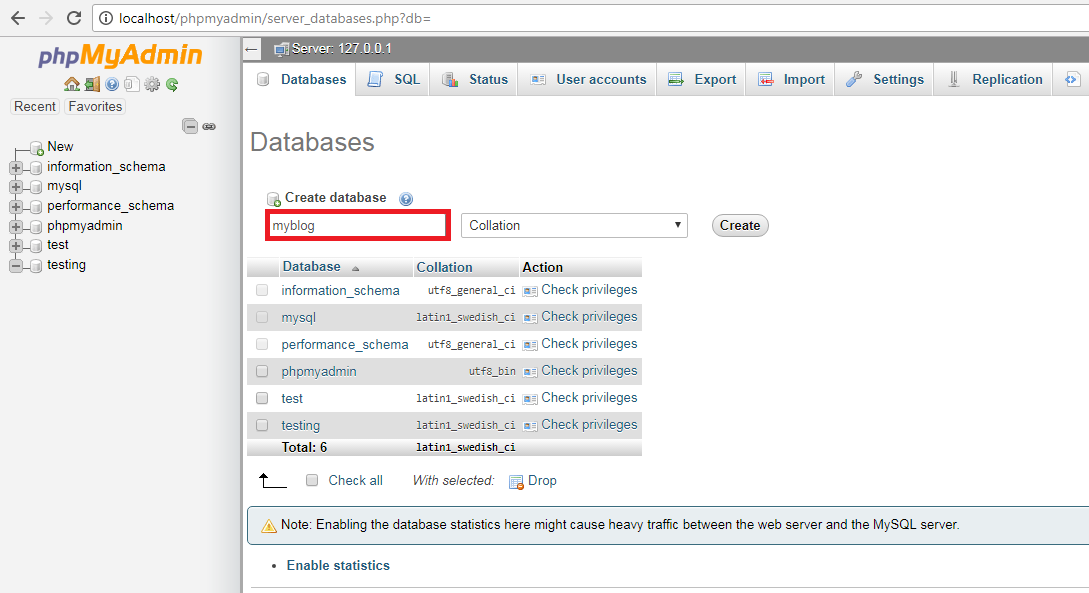
Task: Click the warning triangle icon in the note
Action: pos(269,526)
